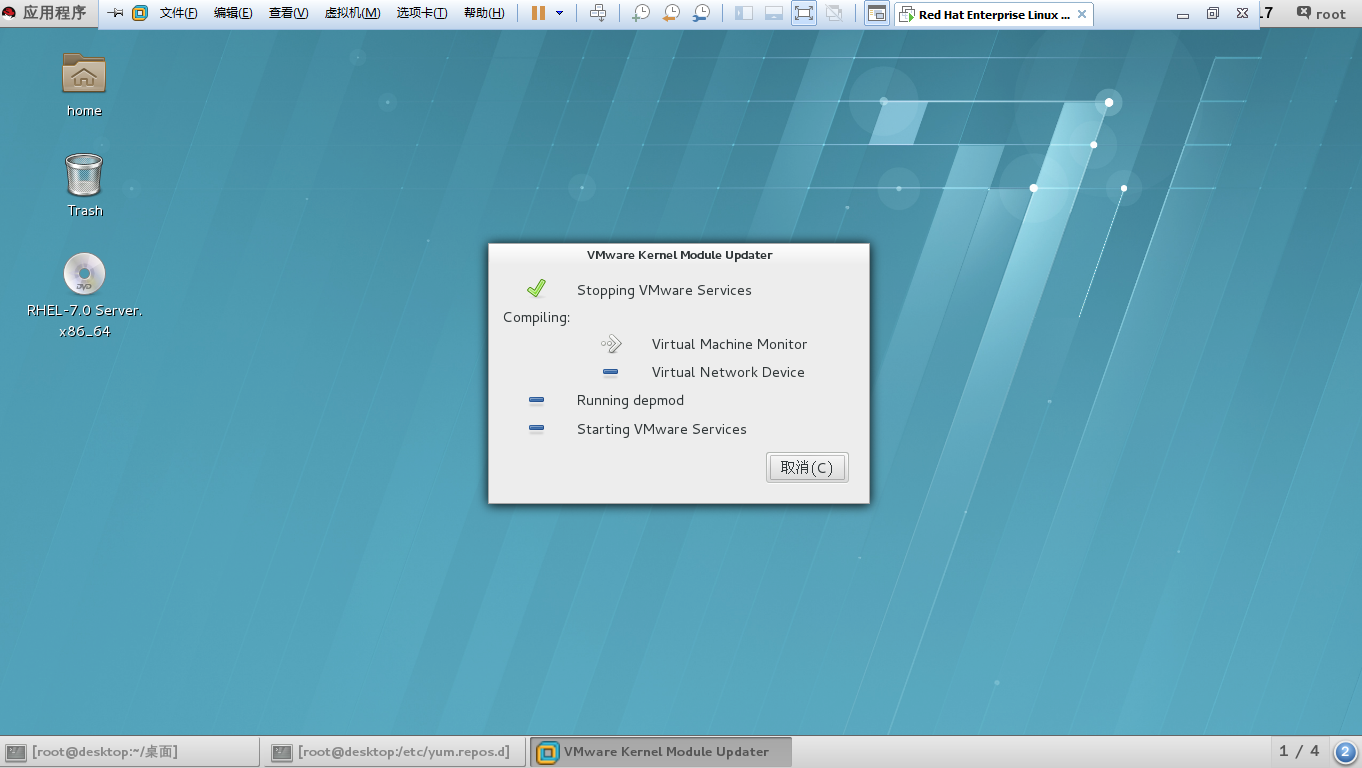Toggle full screen mode icon
The width and height of the screenshot is (1362, 768).
pyautogui.click(x=804, y=13)
